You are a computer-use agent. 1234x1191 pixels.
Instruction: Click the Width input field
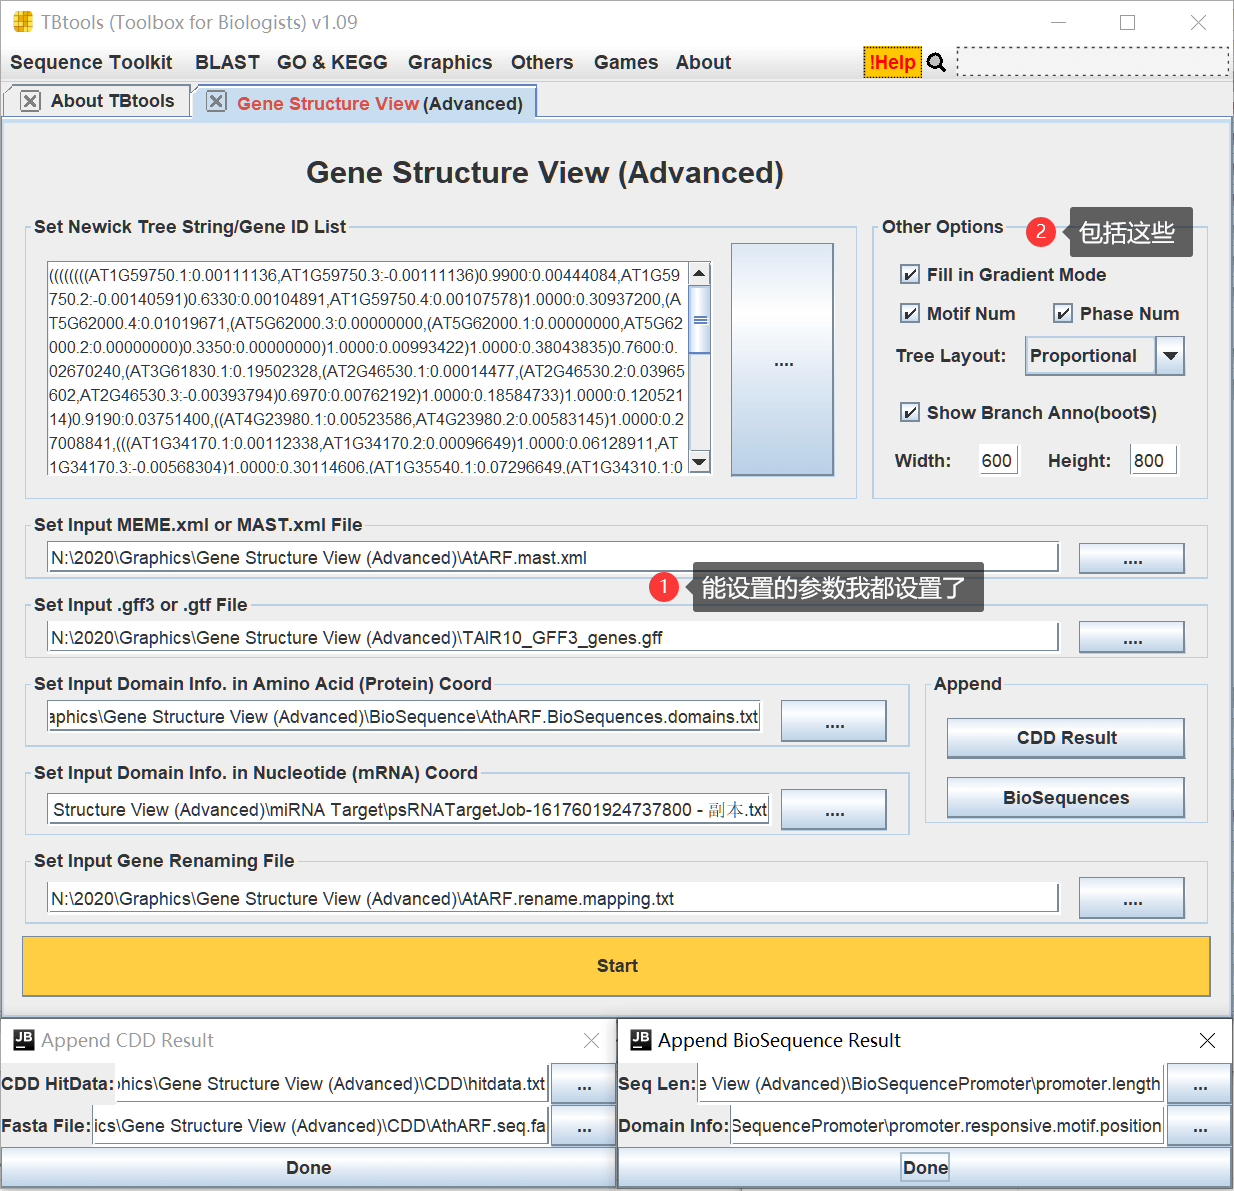tap(997, 460)
